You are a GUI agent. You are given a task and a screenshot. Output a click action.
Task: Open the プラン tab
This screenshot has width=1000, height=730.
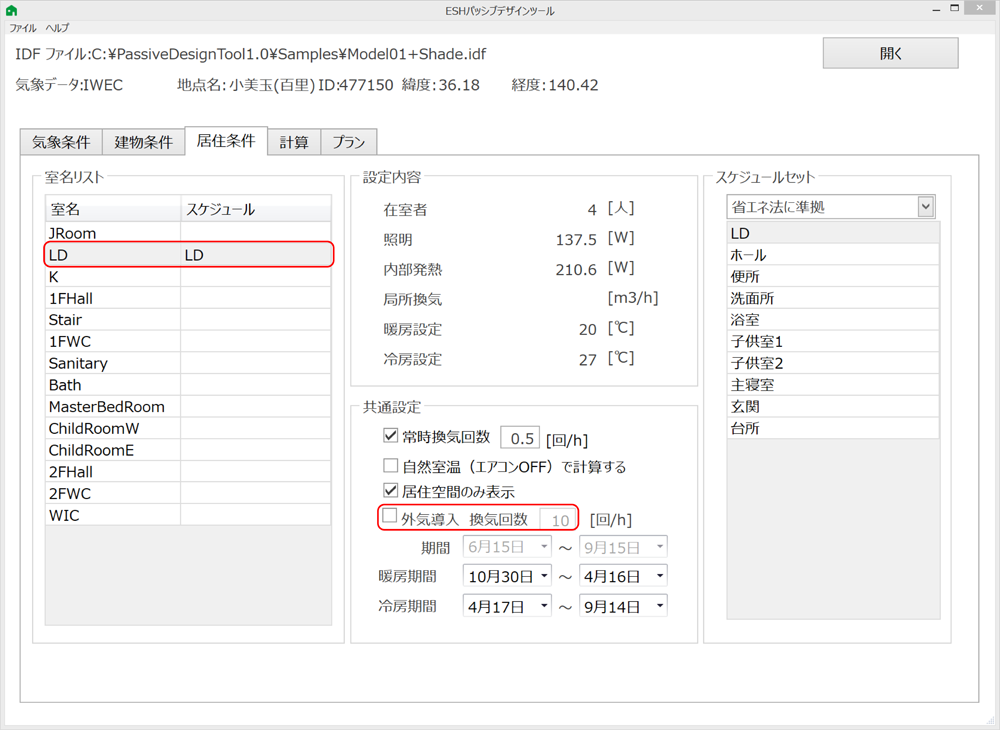coord(349,142)
